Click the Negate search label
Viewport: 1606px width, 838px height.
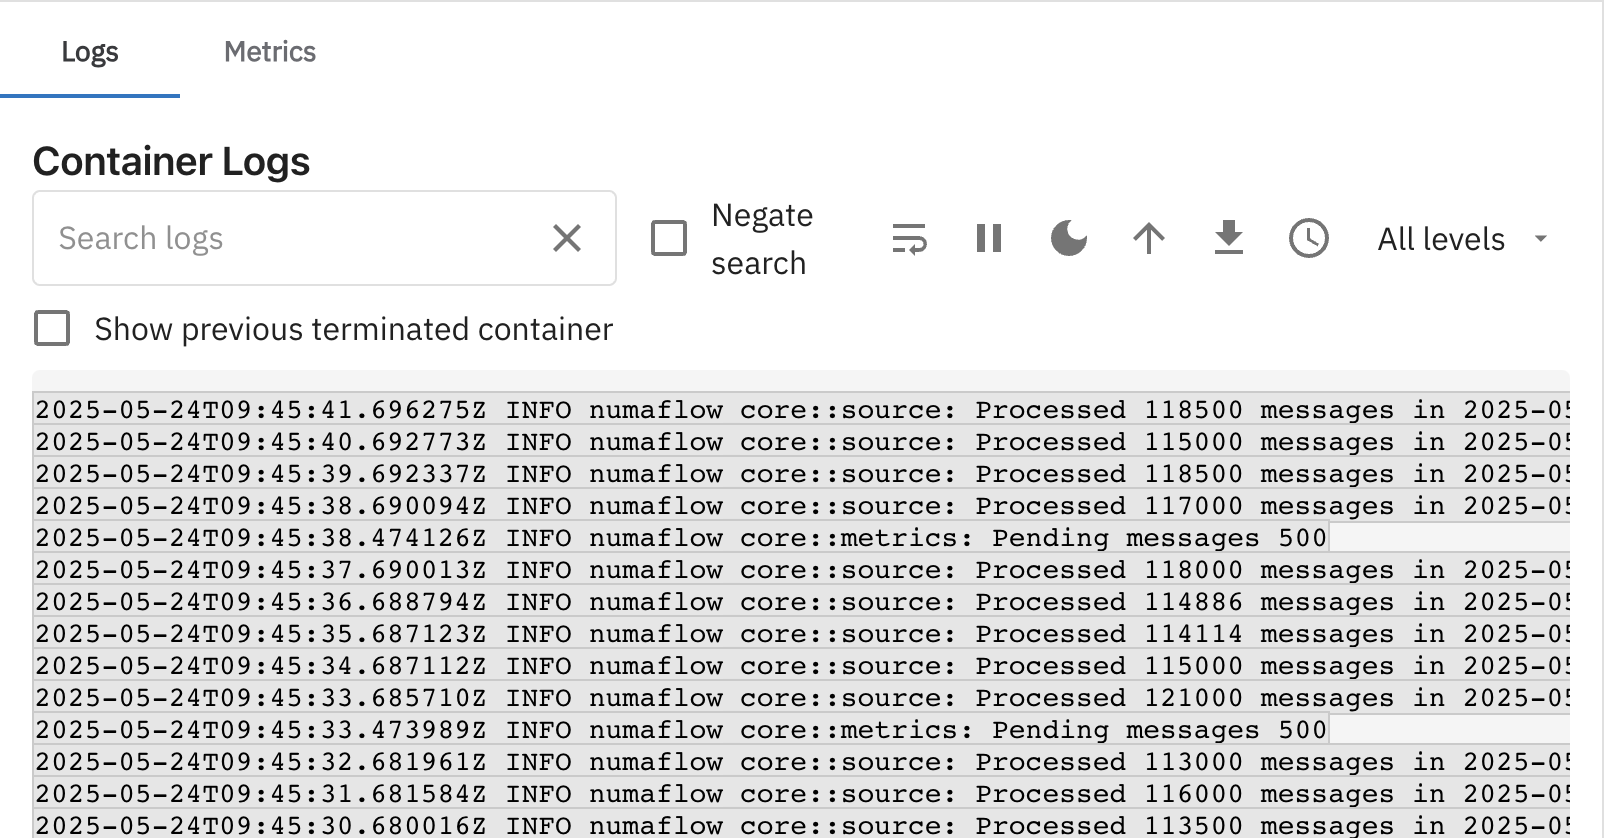[x=762, y=239]
